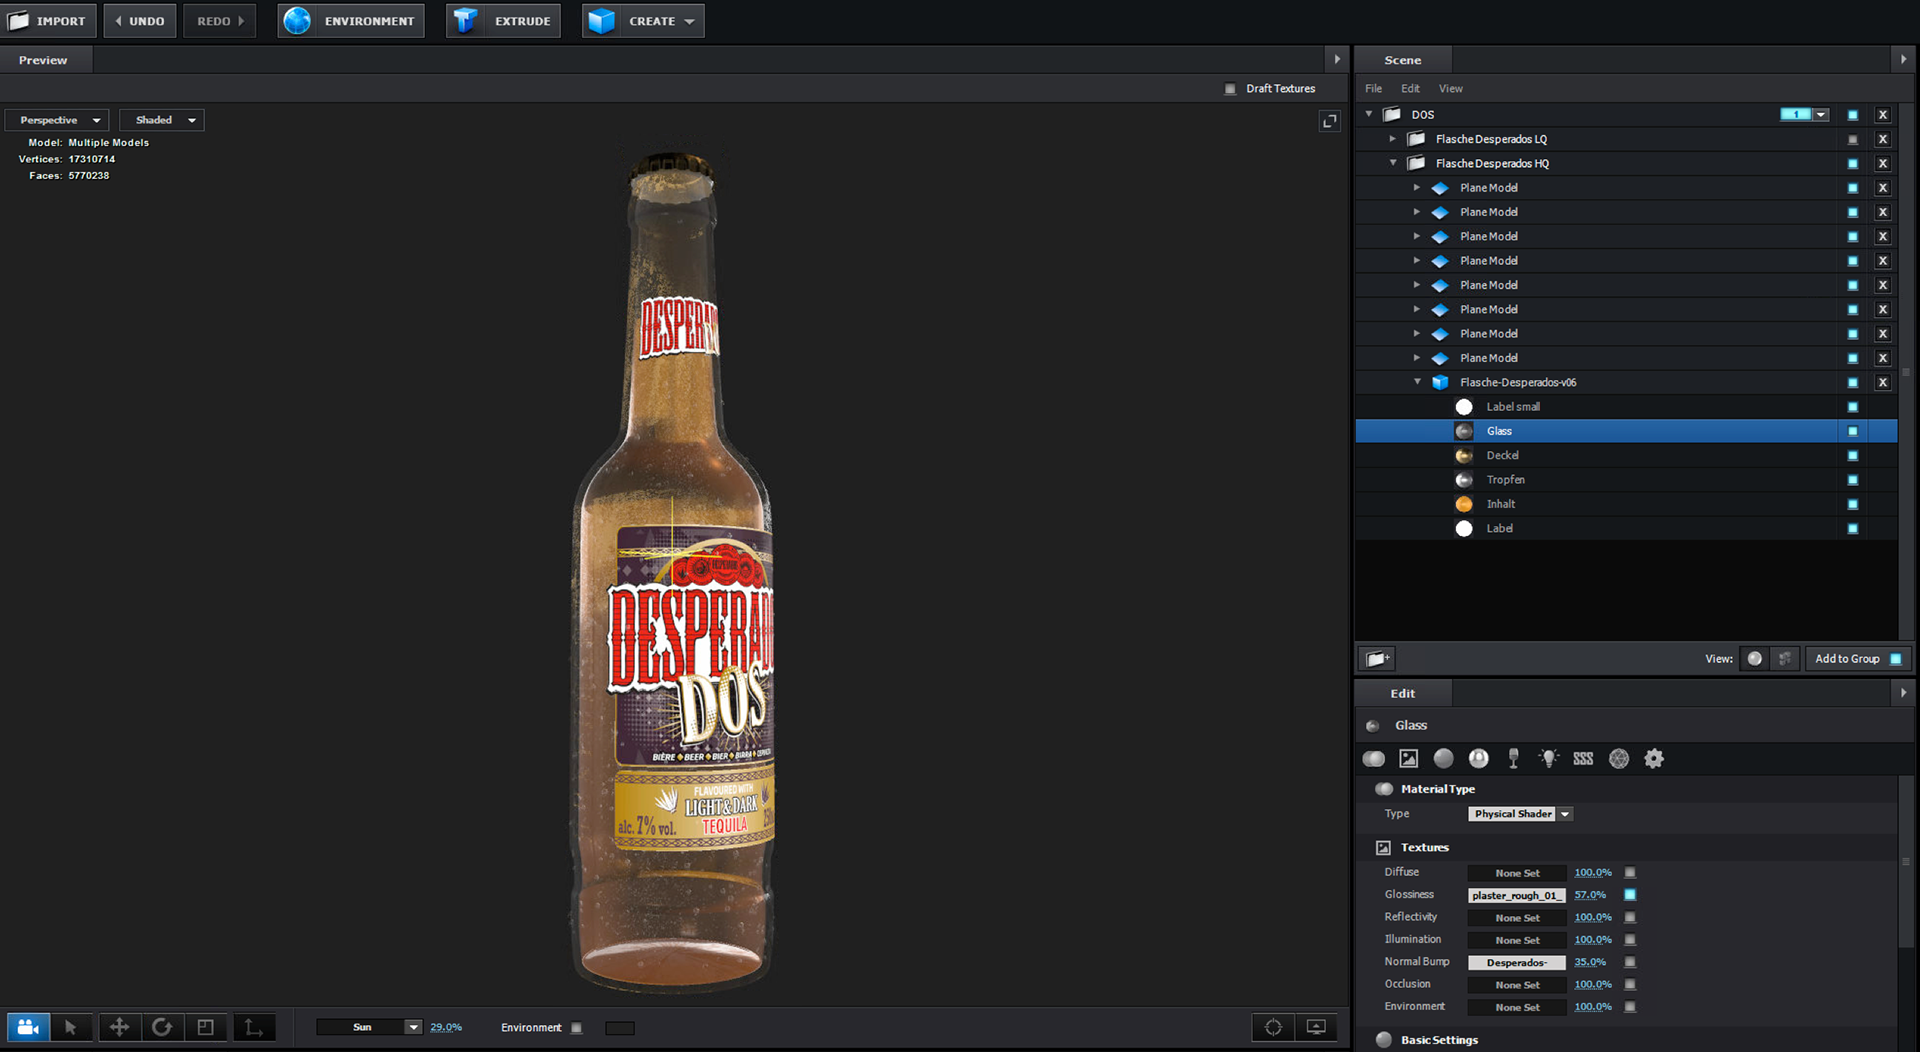Toggle visibility of Flasche Desperados LQ
Screen dimensions: 1920x1052
click(1853, 139)
